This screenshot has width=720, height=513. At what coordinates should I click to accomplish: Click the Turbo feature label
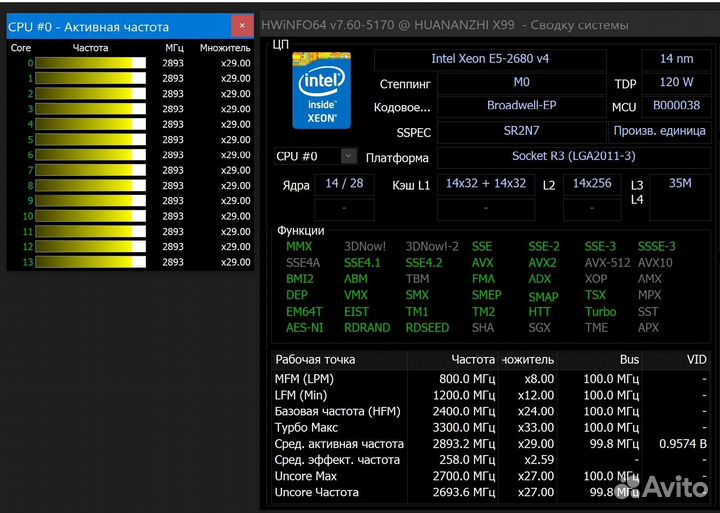(x=601, y=312)
